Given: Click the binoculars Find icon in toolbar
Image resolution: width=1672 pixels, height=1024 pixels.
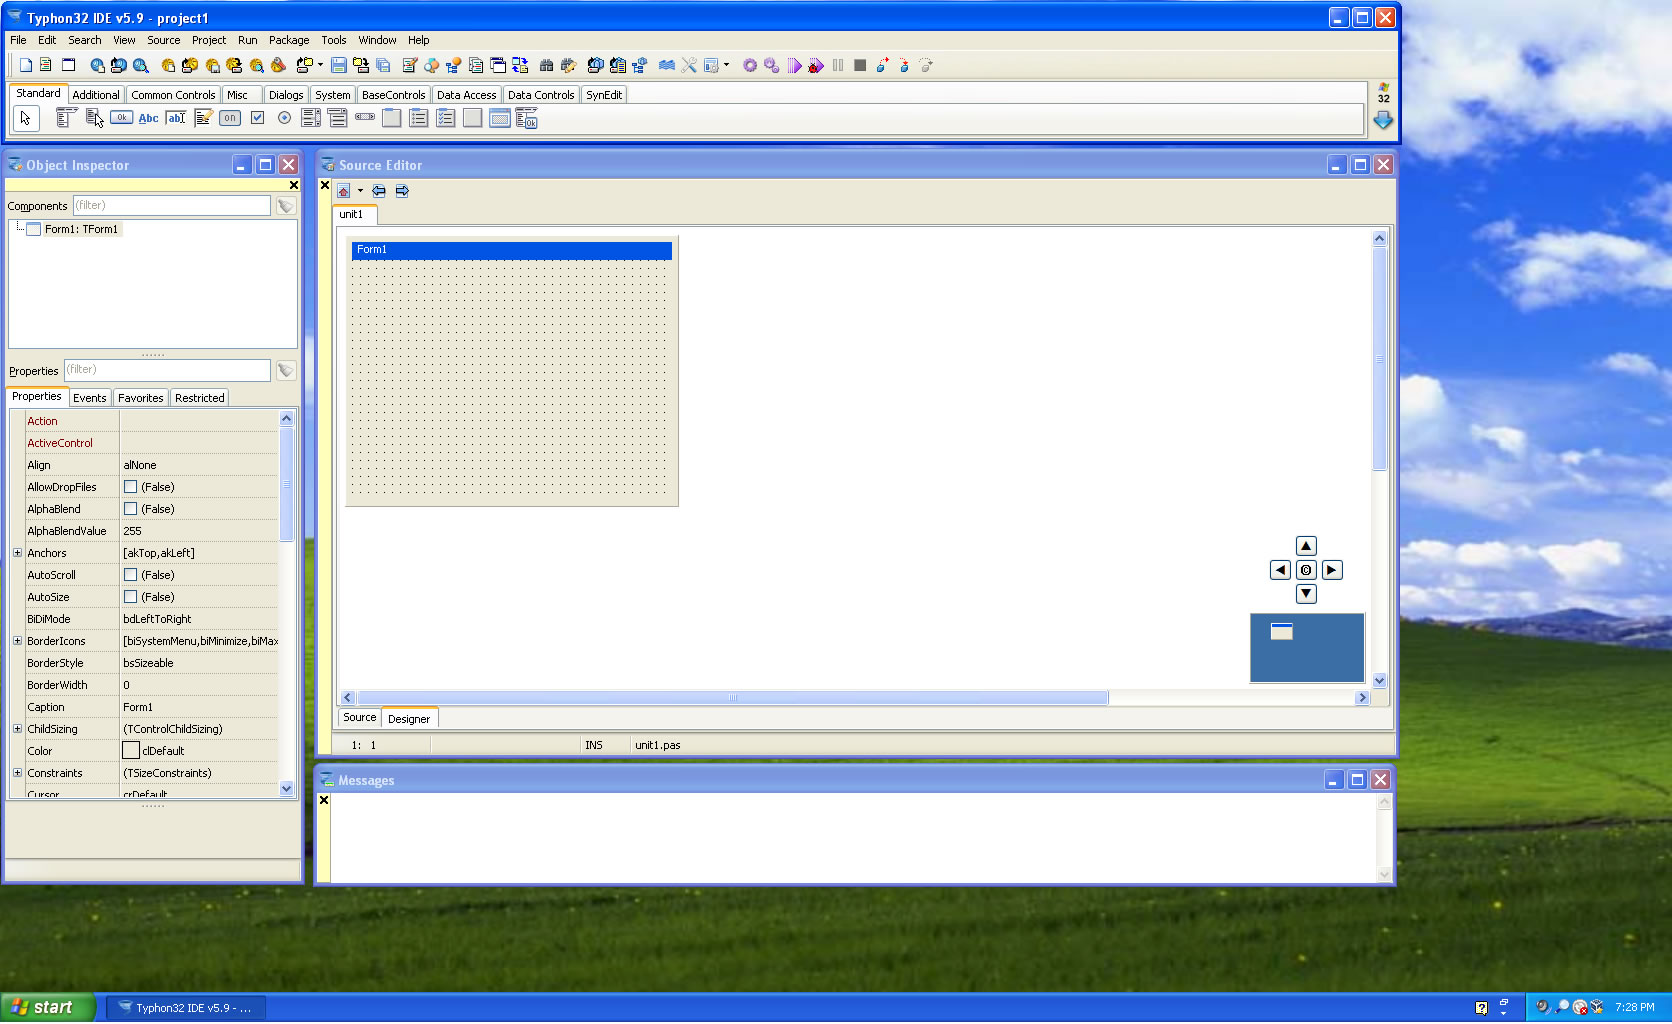Looking at the screenshot, I should 546,65.
